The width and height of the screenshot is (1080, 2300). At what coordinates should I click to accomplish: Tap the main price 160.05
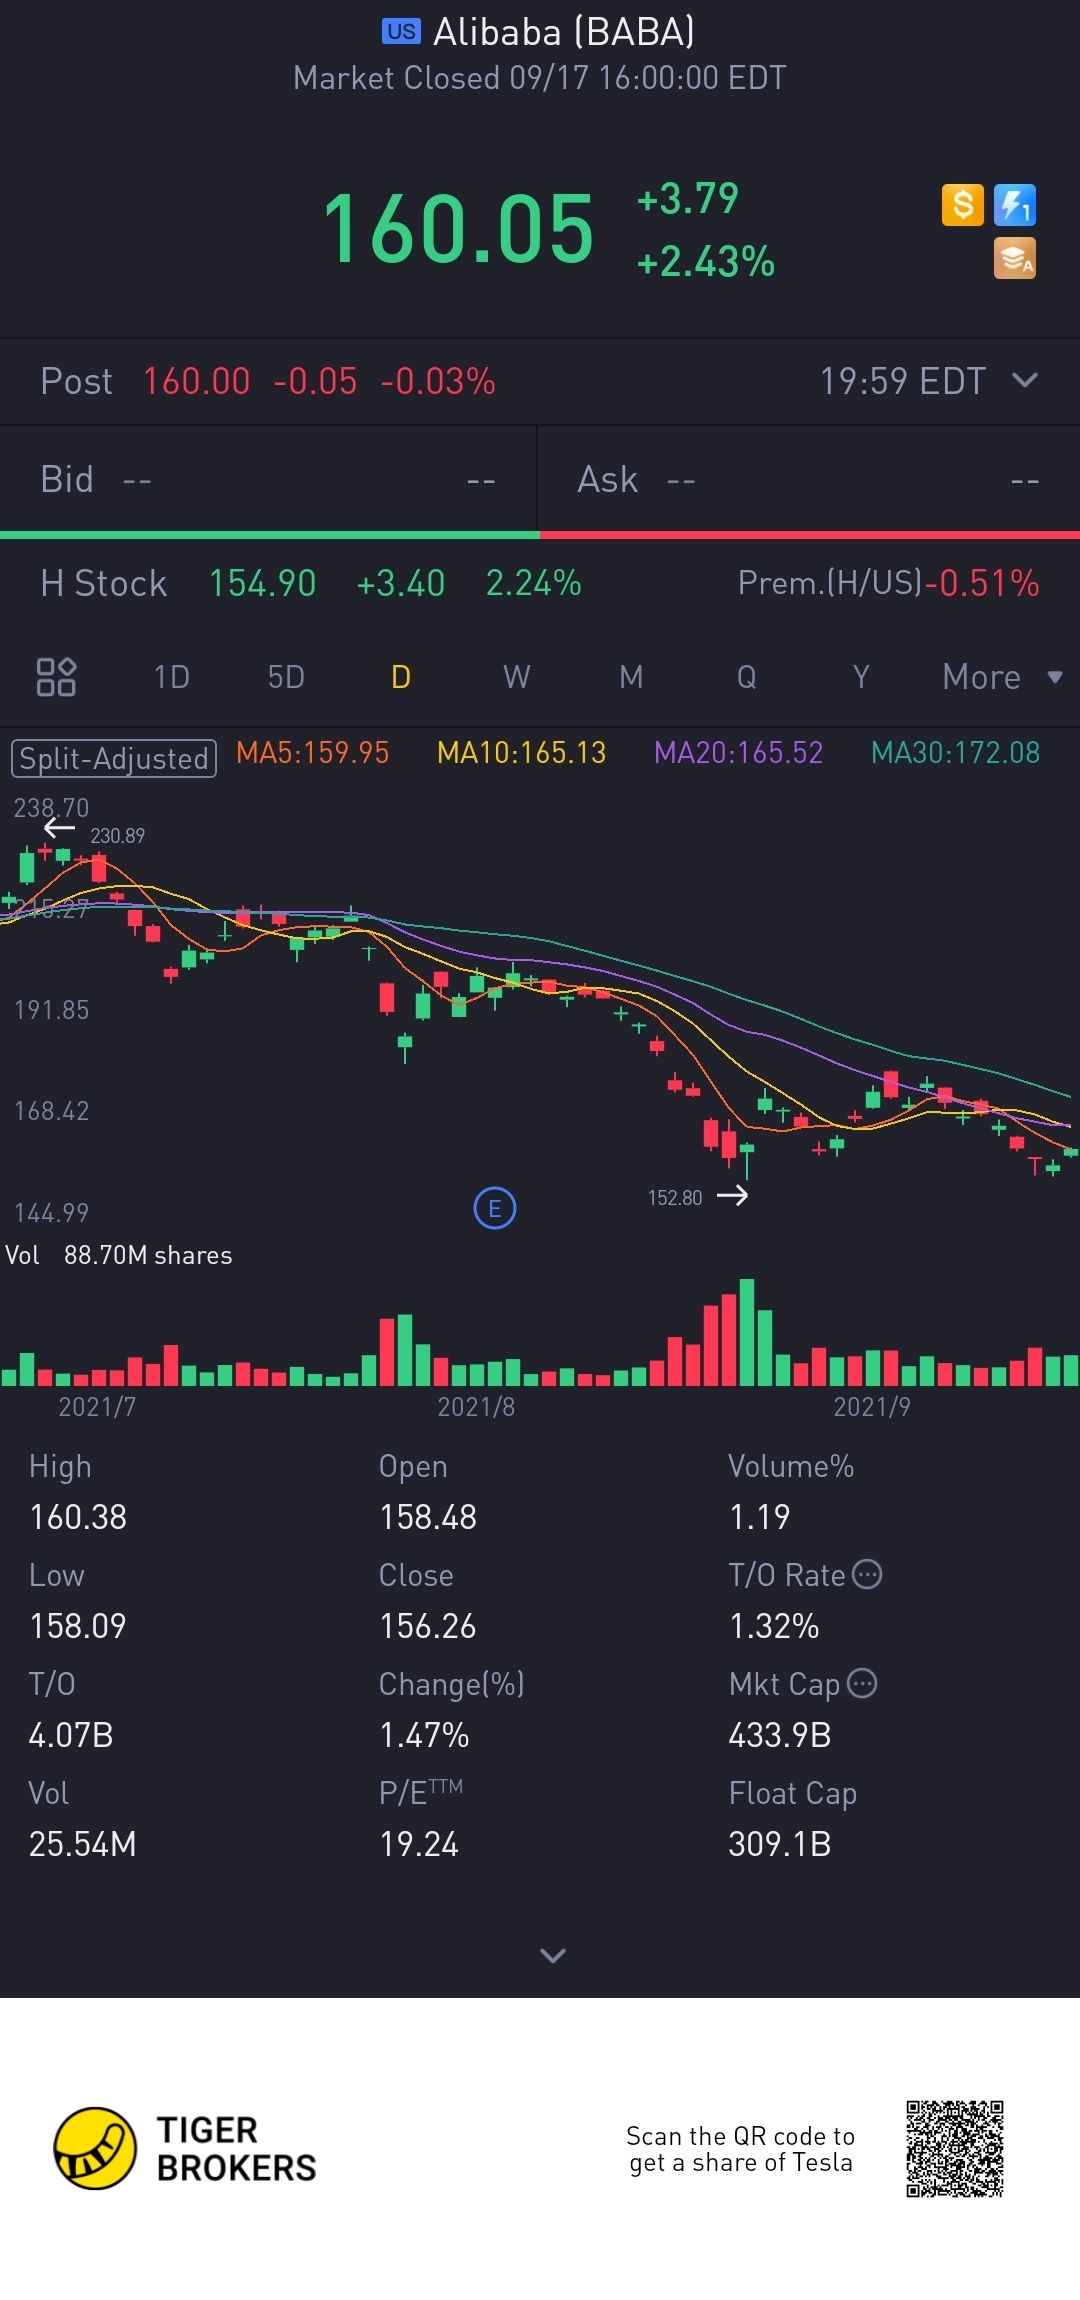point(458,230)
